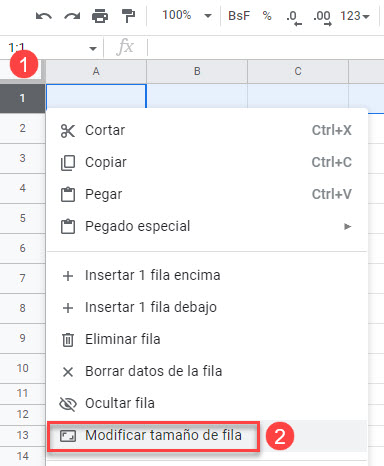Increase decimal places
The width and height of the screenshot is (384, 466).
322,17
